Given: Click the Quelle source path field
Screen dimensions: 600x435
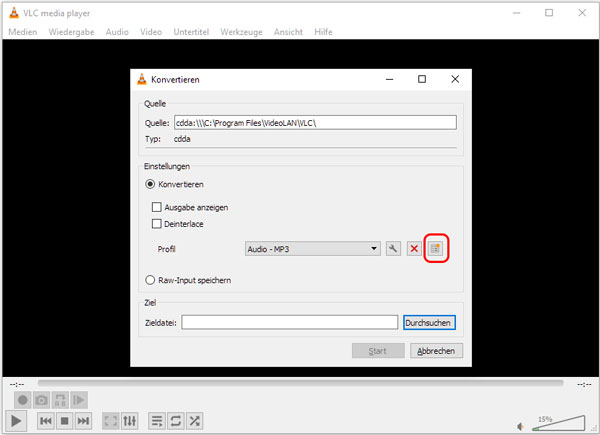Looking at the screenshot, I should point(315,123).
